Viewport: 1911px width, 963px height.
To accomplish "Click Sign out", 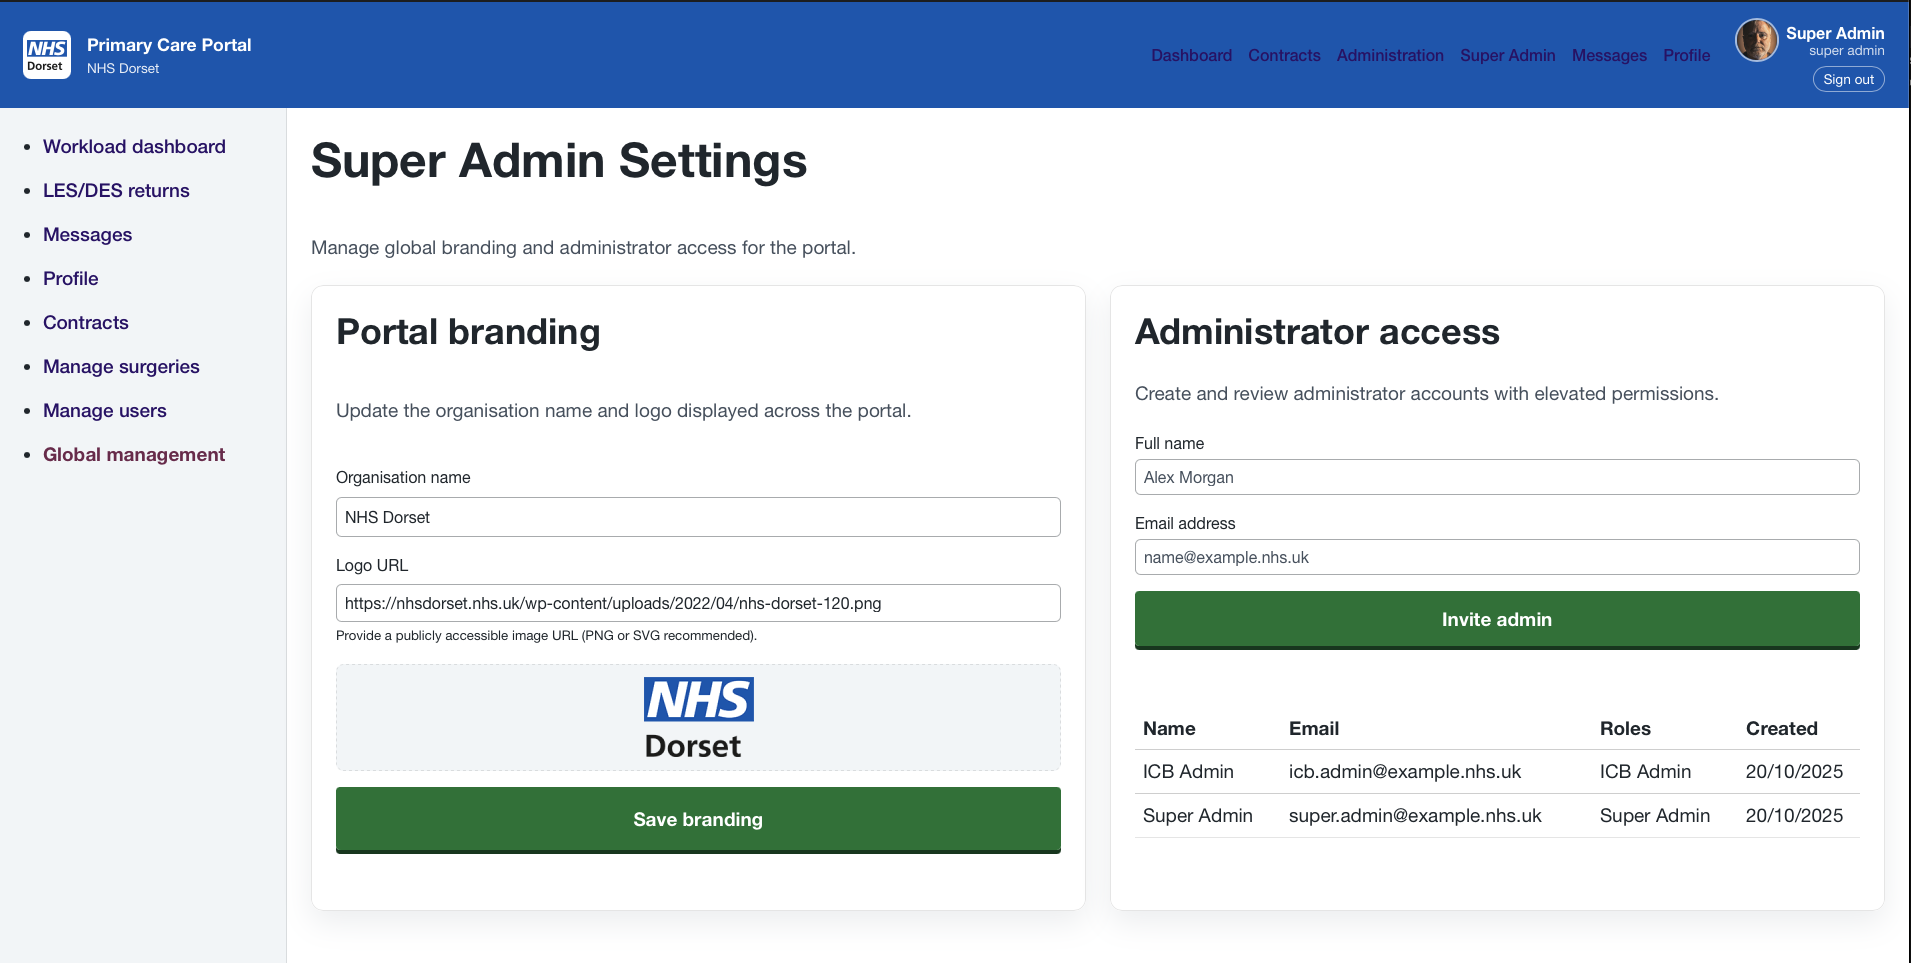I will tap(1848, 79).
